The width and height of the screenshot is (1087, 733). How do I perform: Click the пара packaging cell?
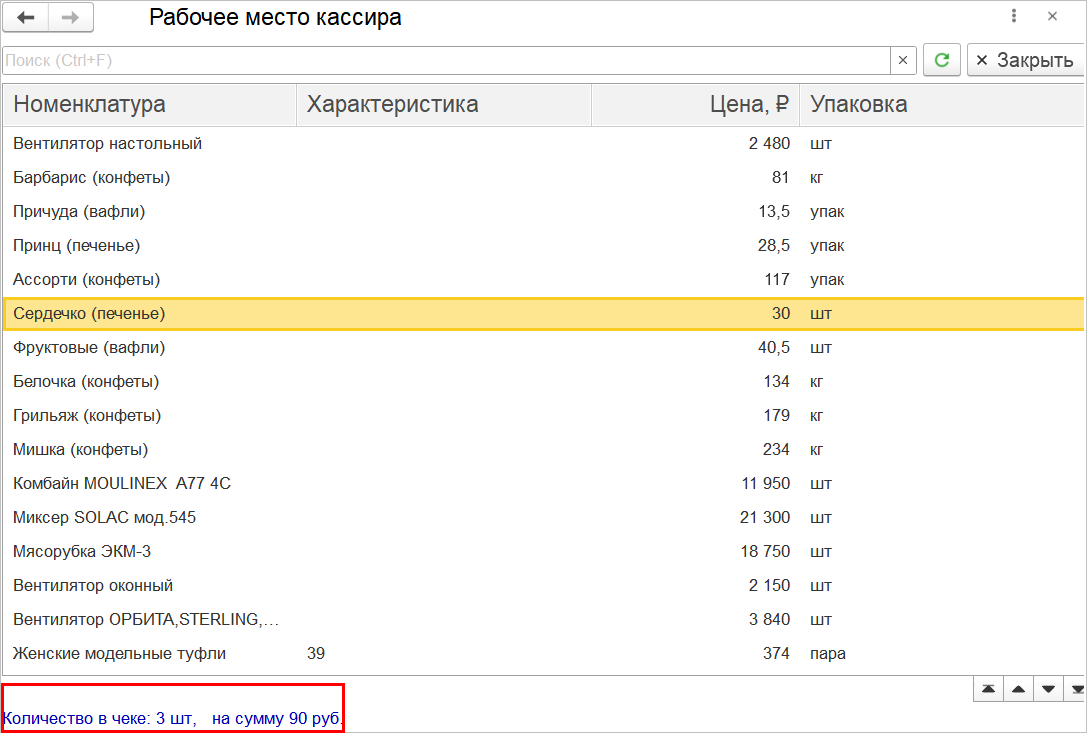click(942, 653)
